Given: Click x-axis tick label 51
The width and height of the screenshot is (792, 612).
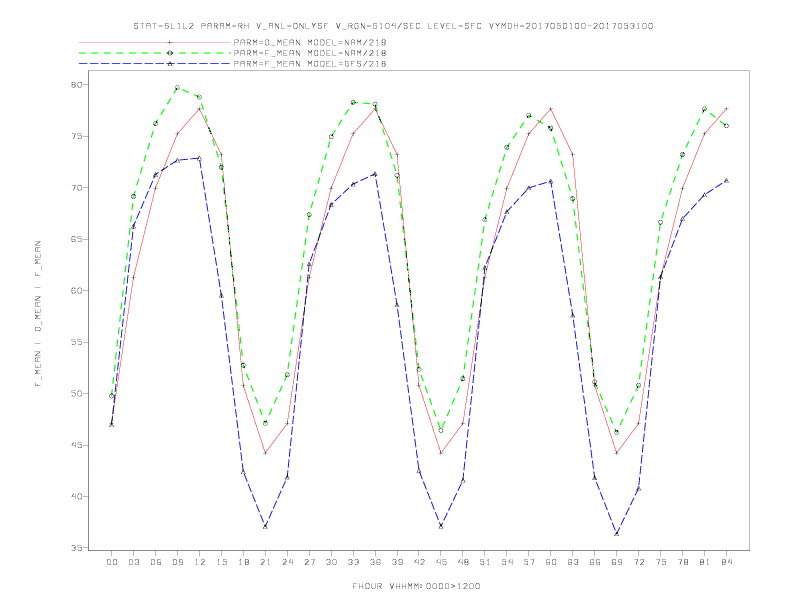Looking at the screenshot, I should point(485,562).
